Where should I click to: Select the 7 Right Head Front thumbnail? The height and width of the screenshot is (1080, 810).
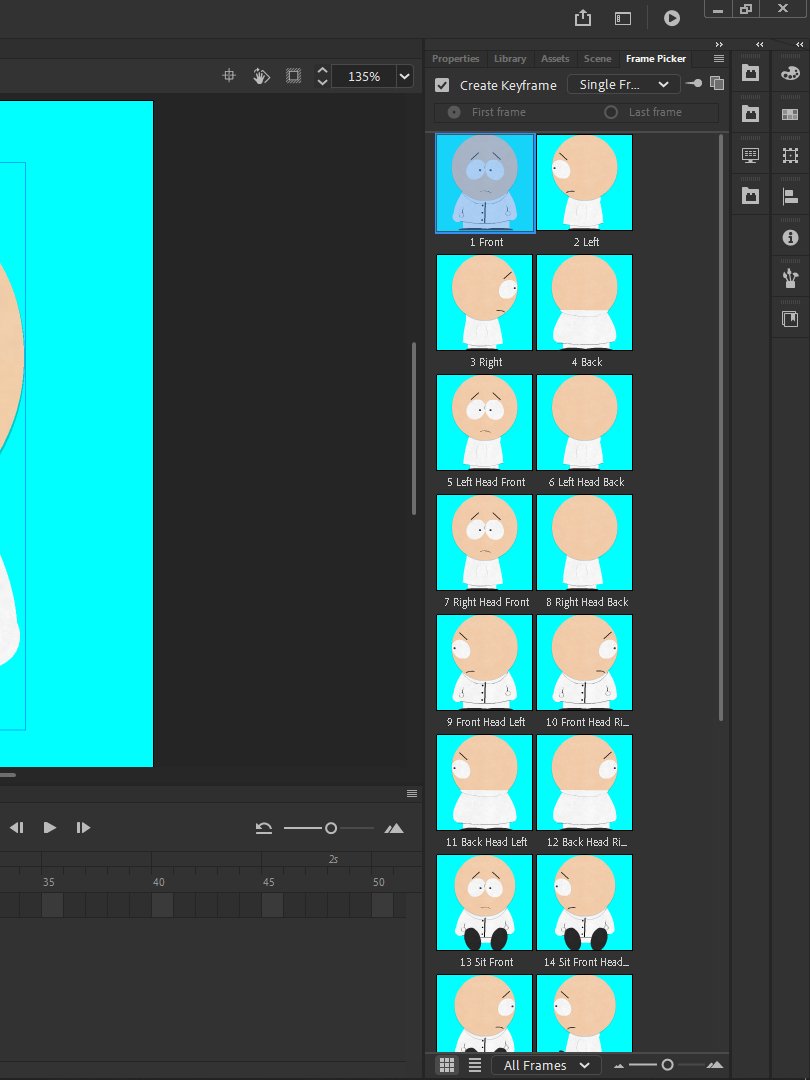click(484, 542)
